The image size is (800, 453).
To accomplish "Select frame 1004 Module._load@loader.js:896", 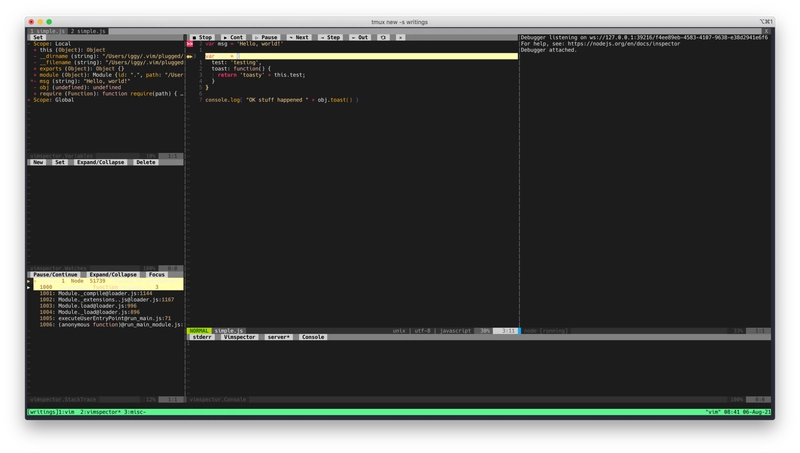I will coord(89,312).
